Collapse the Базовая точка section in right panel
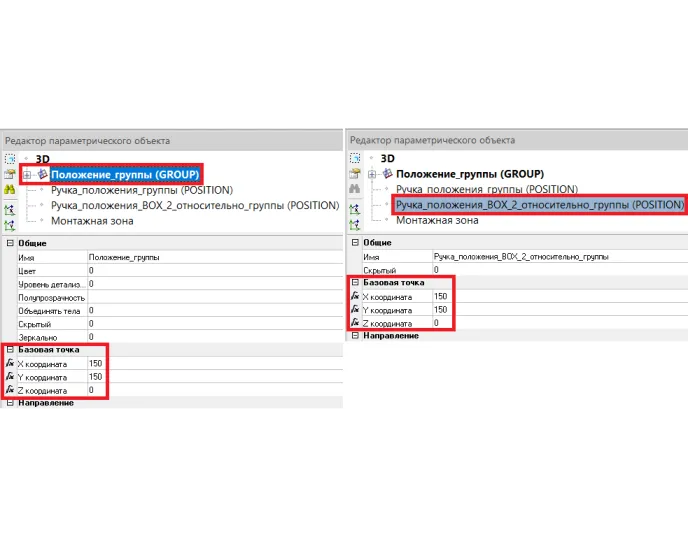Viewport: 688px width, 537px height. point(355,282)
